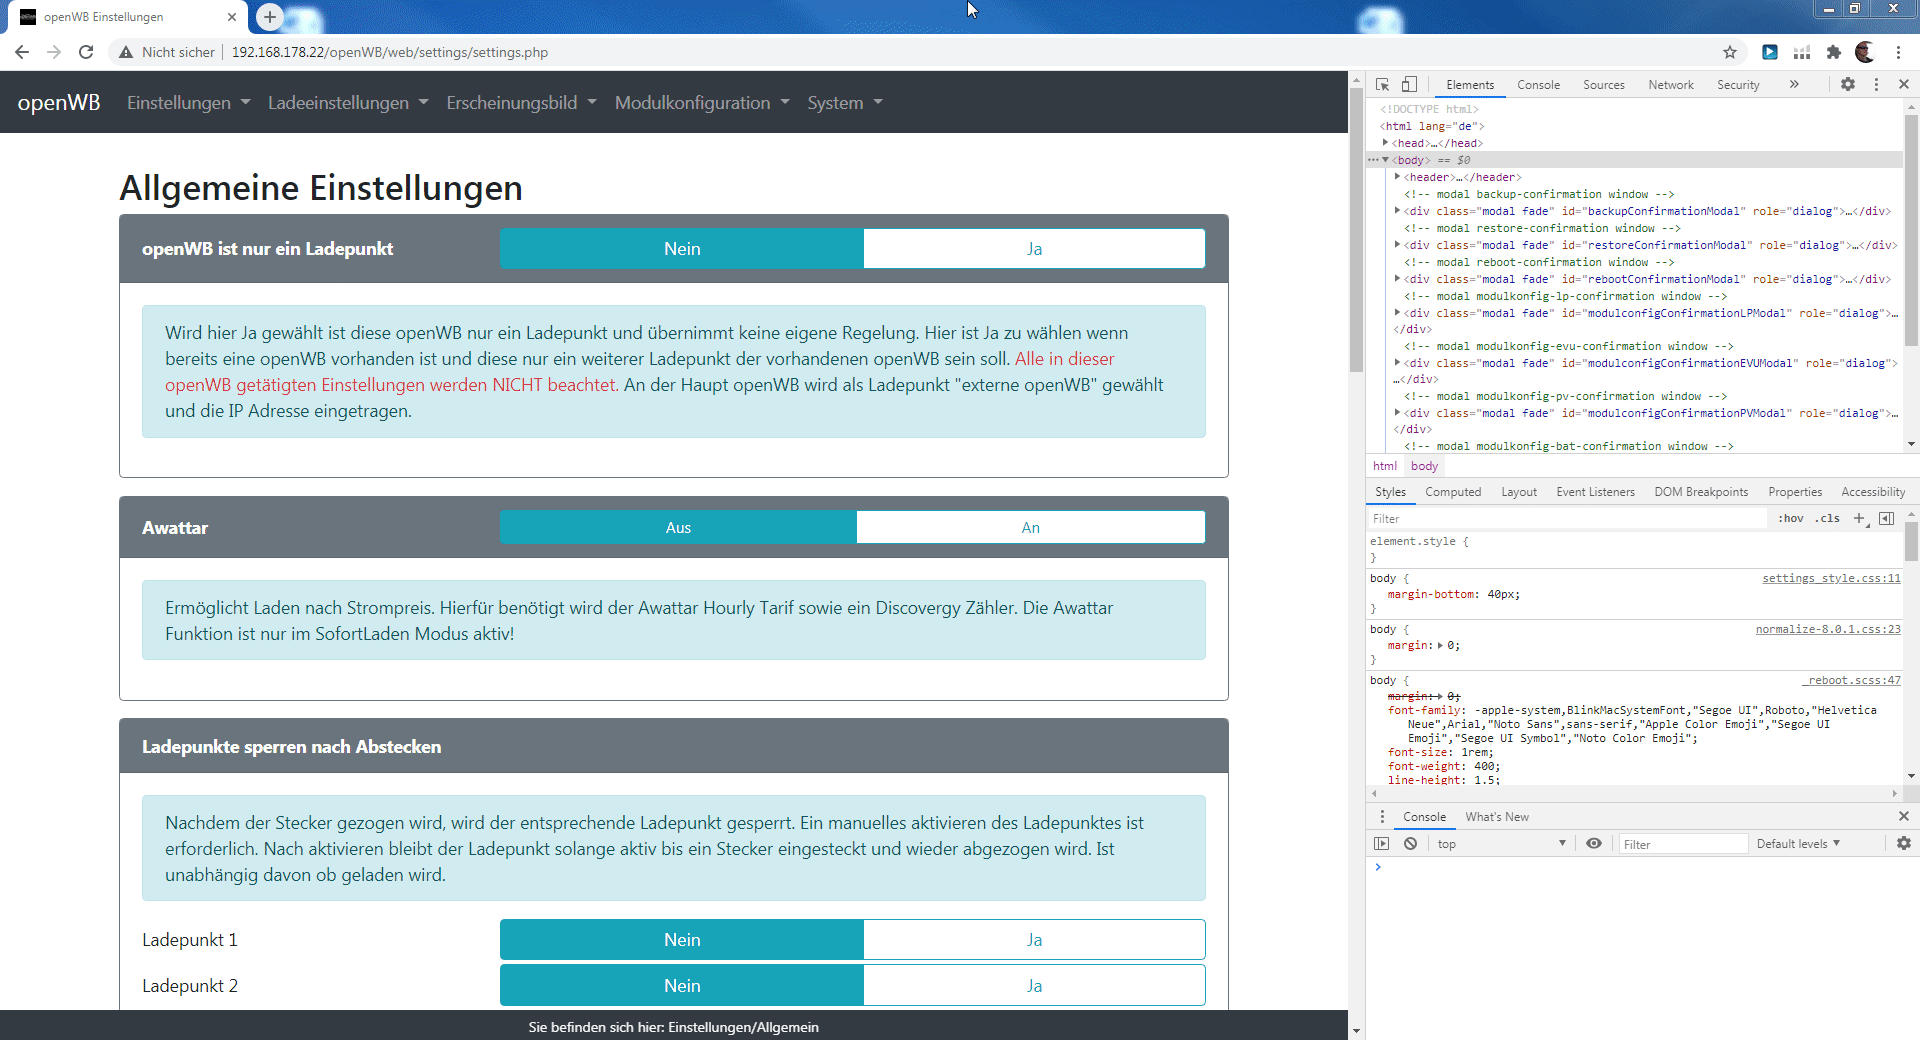Open the browser extensions puzzle icon
Image resolution: width=1920 pixels, height=1040 pixels.
tap(1833, 52)
